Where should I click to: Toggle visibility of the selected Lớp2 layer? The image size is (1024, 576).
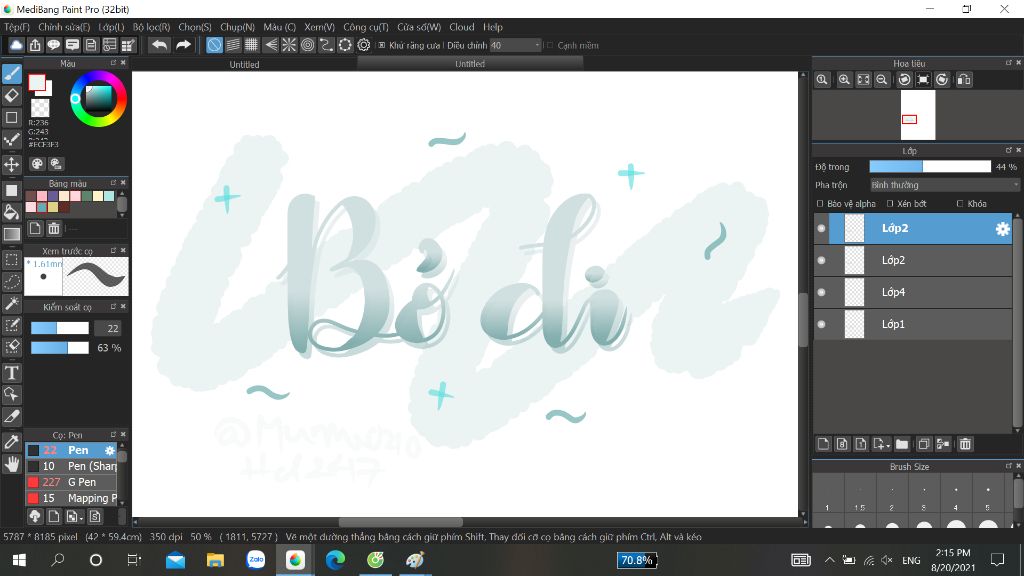[822, 229]
